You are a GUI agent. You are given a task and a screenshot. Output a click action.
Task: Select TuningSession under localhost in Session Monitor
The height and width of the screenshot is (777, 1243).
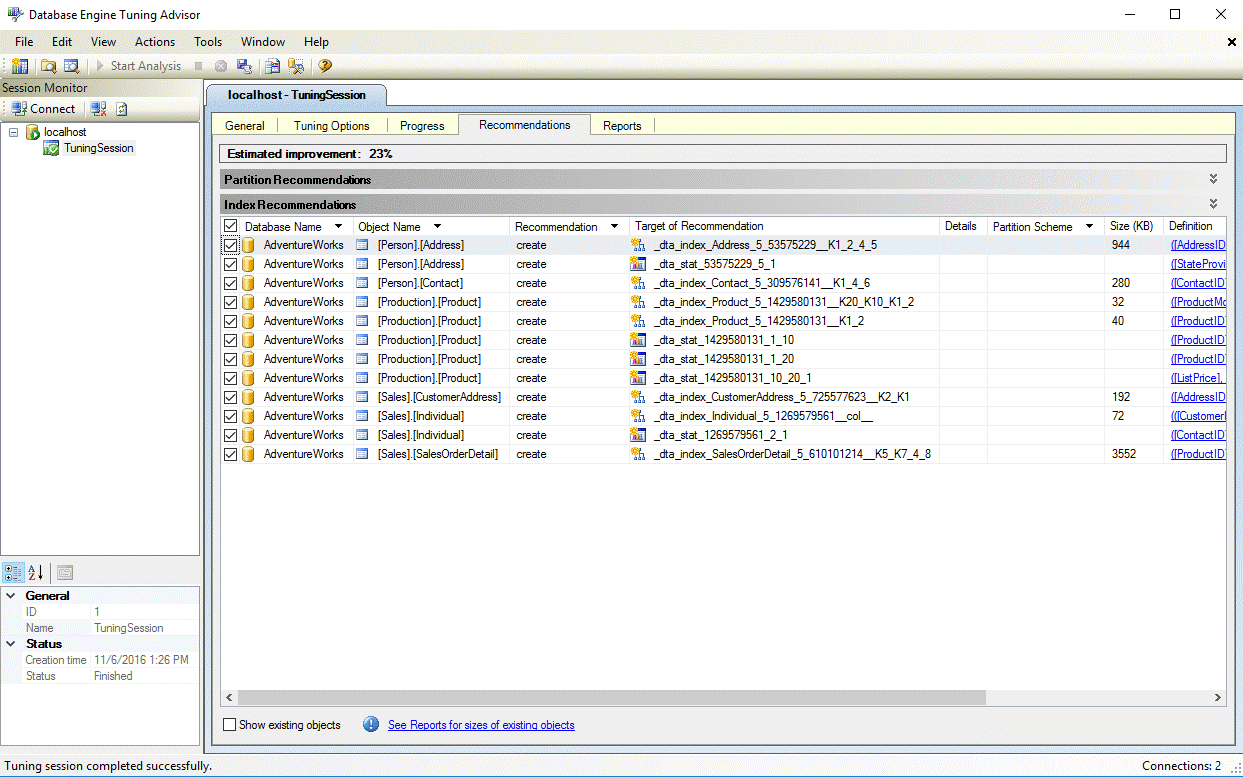[97, 147]
